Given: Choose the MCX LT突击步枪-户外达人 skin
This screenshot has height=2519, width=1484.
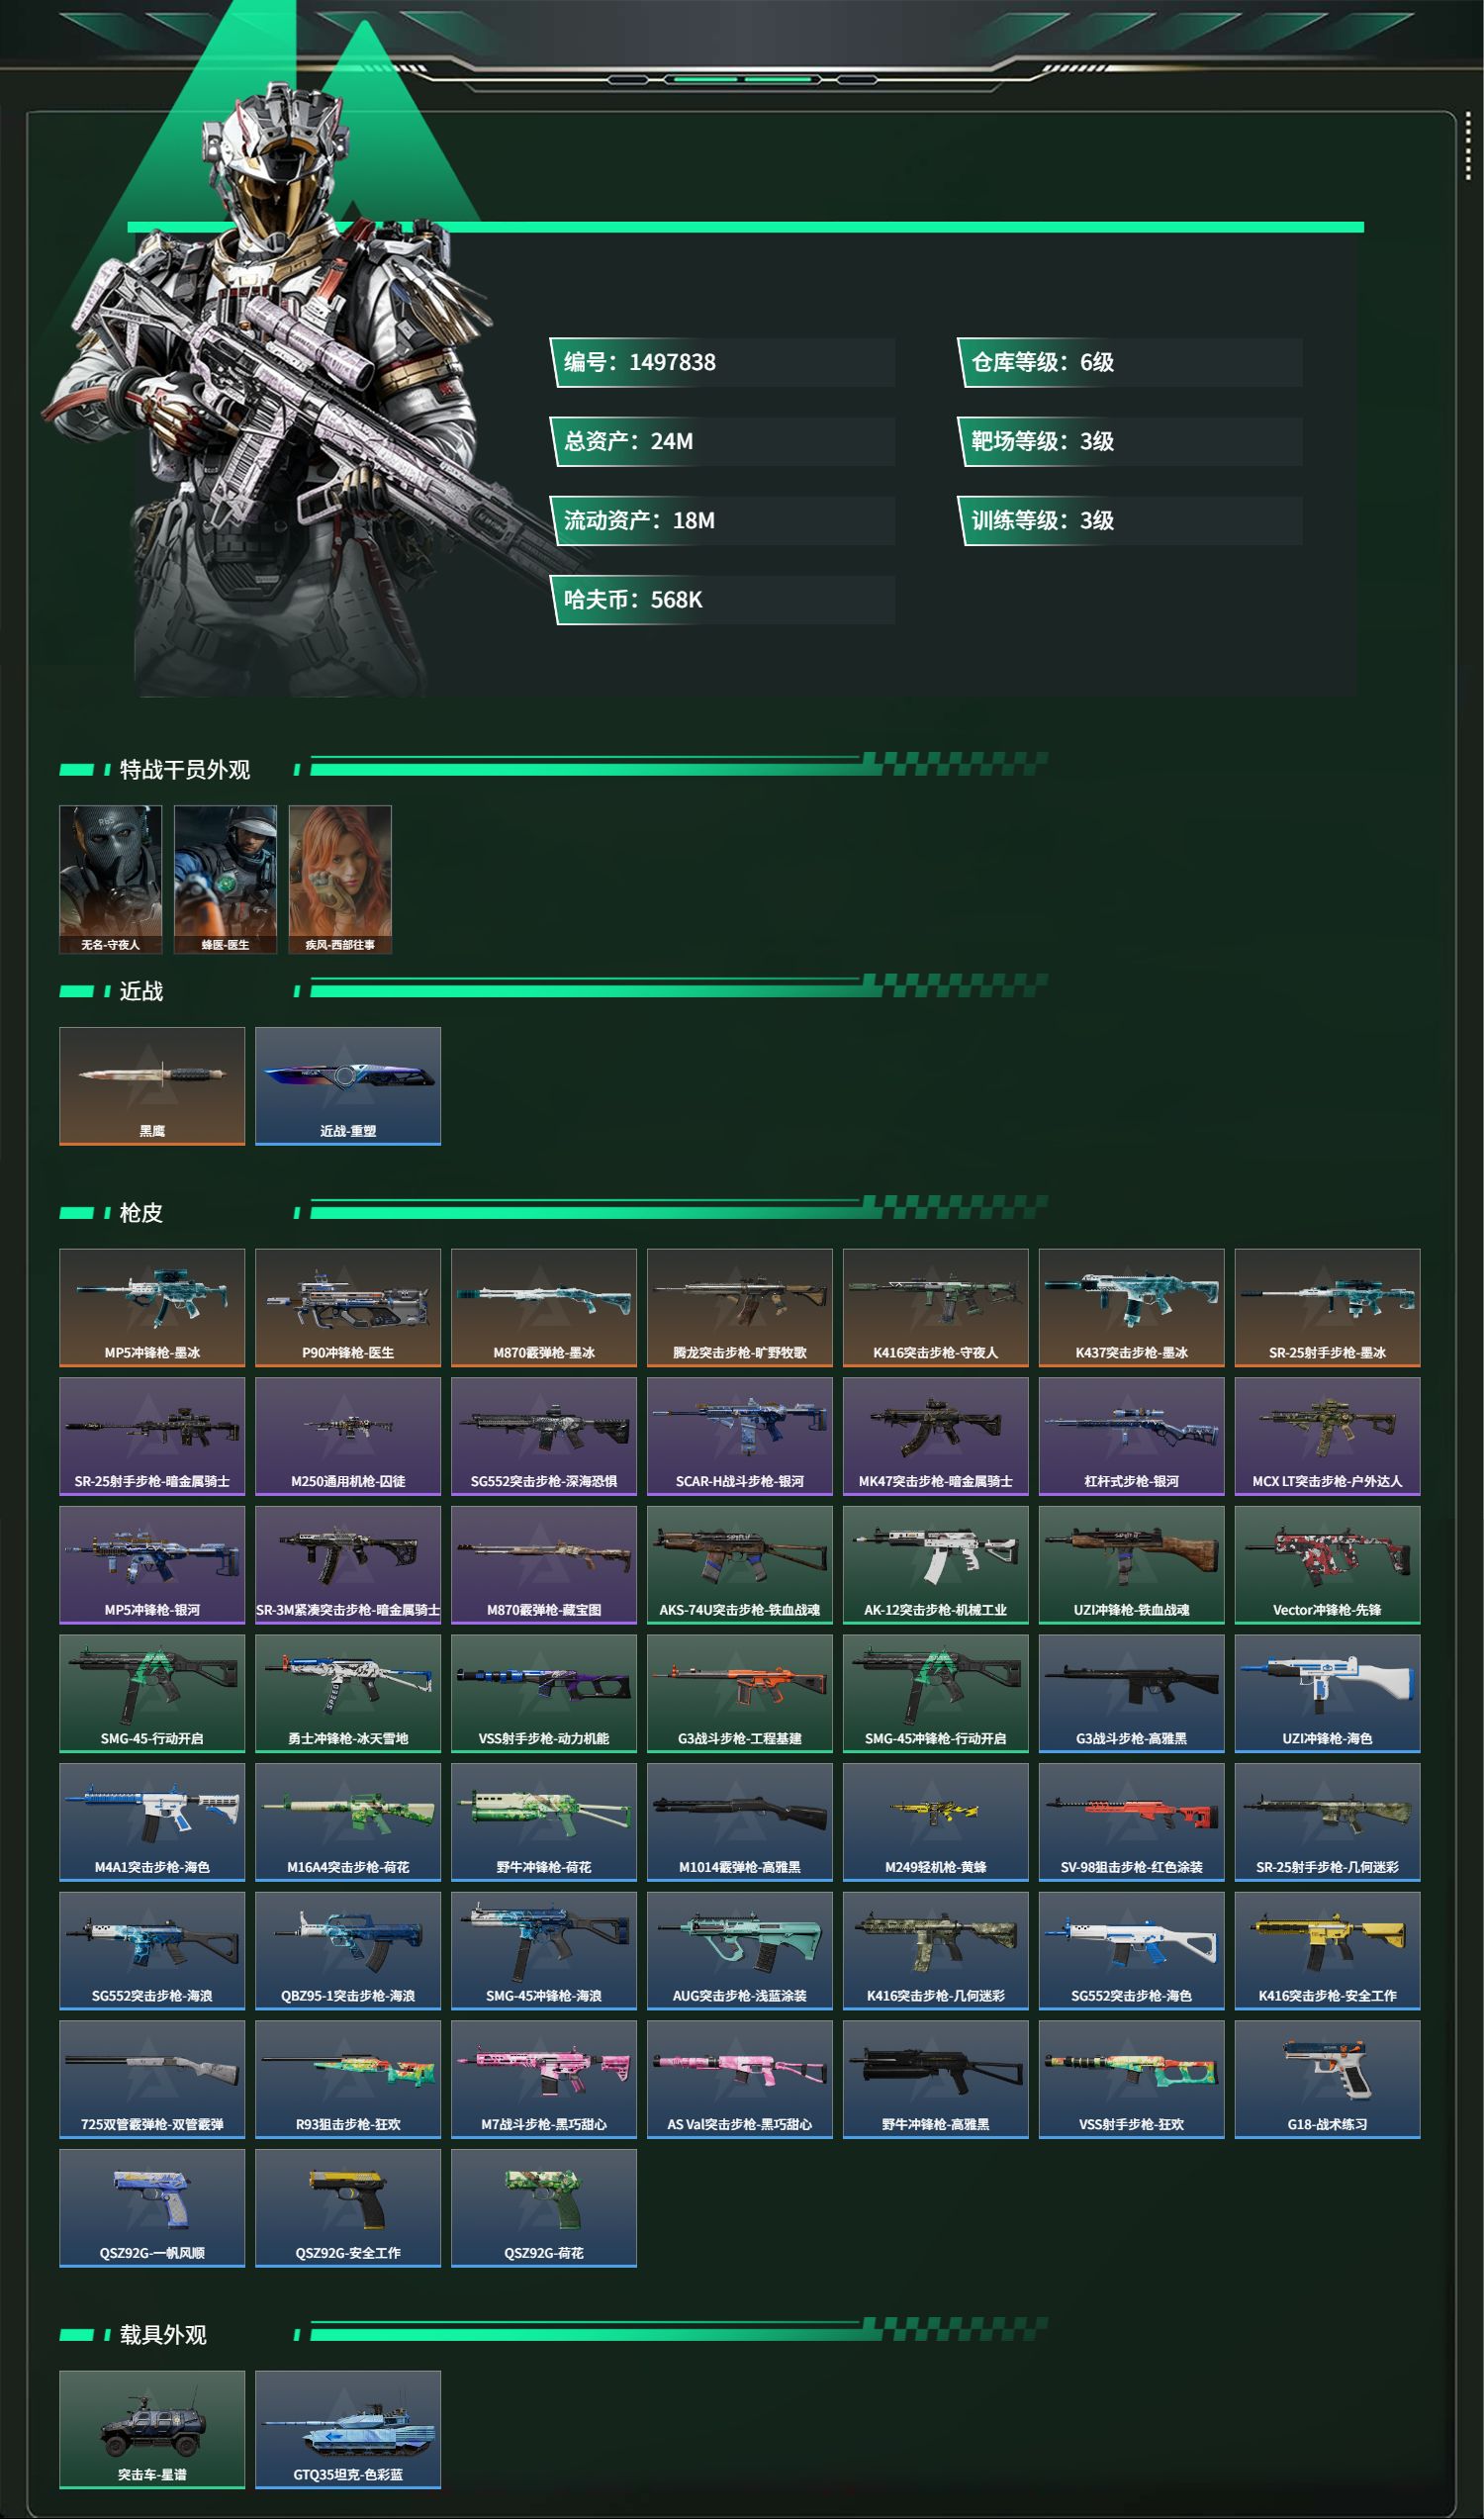Looking at the screenshot, I should 1328,1436.
